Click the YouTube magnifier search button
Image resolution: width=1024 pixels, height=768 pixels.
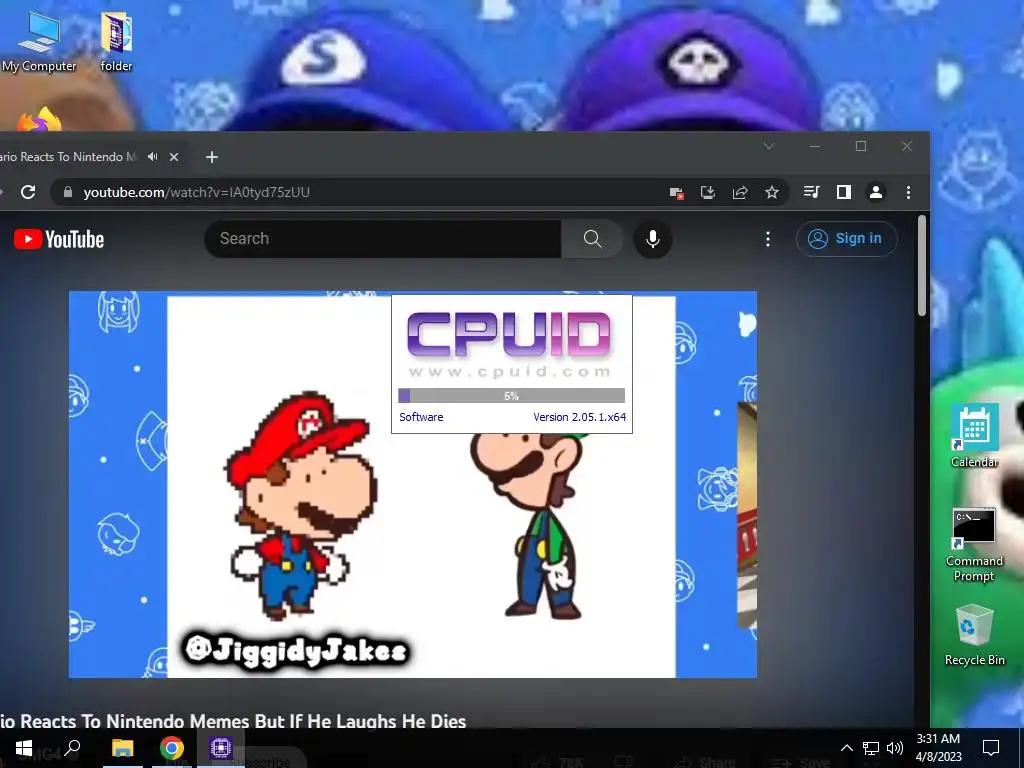point(592,238)
